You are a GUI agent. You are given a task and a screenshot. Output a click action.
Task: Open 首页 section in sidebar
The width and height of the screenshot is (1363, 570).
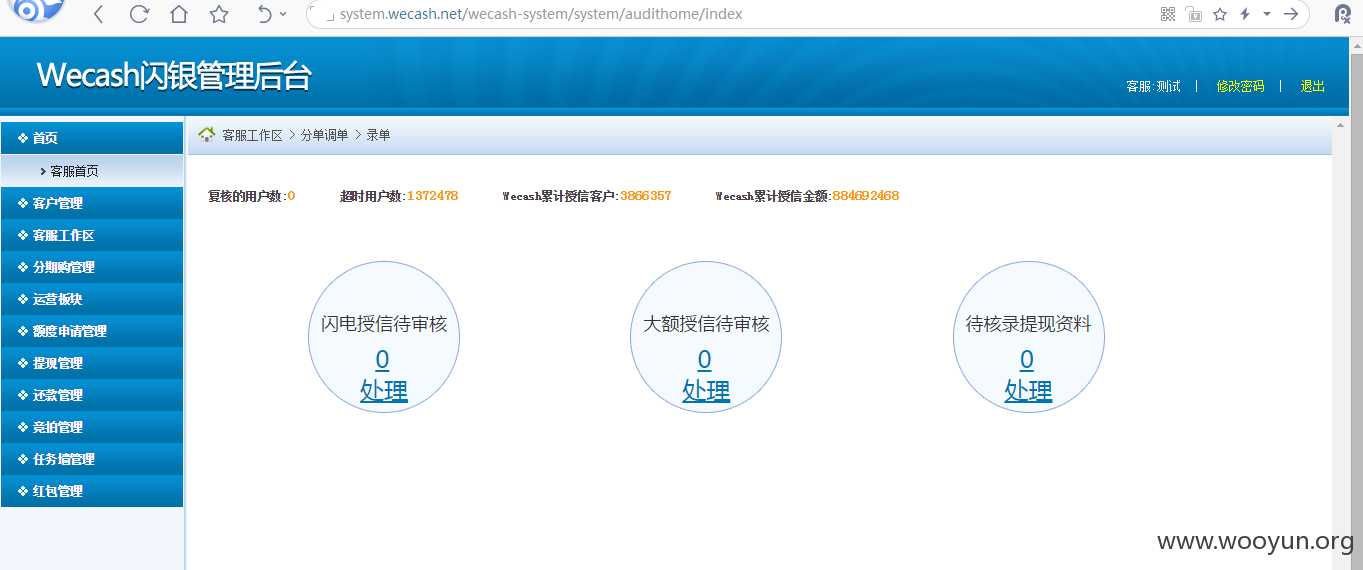pyautogui.click(x=92, y=138)
